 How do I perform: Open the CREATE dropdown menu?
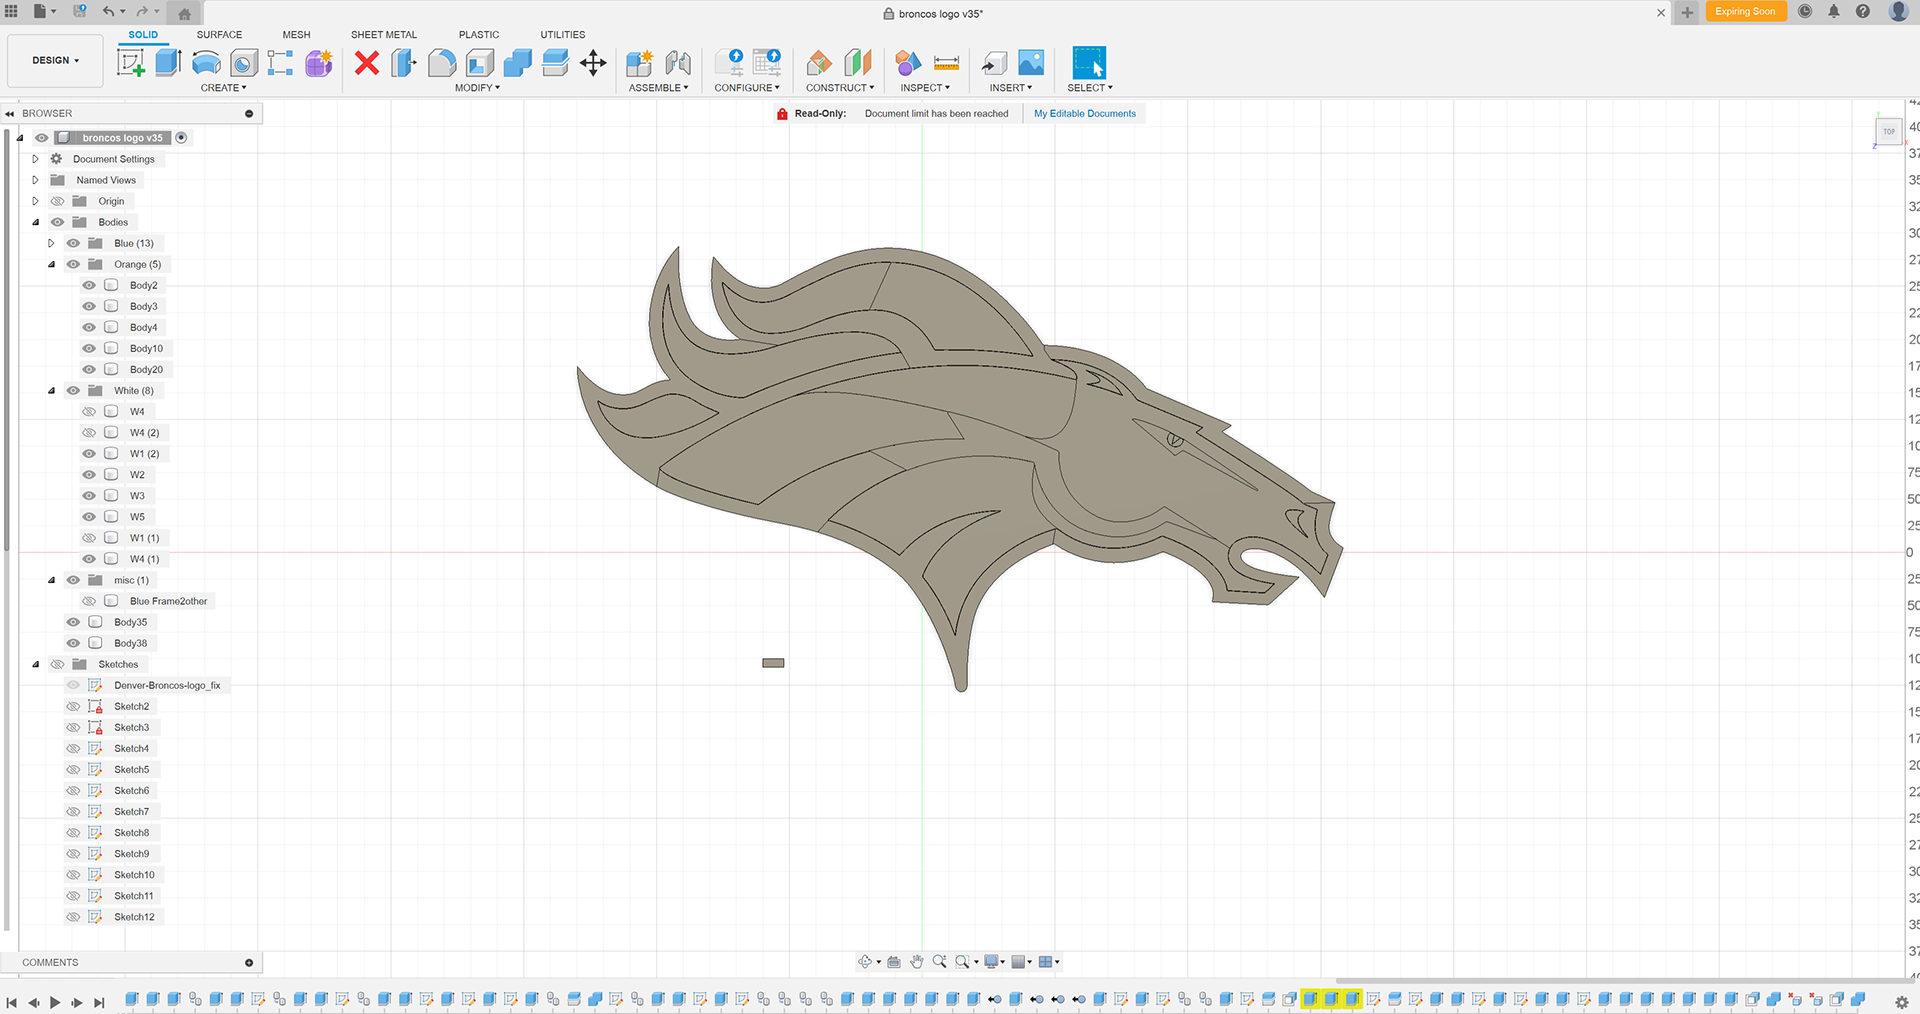(223, 88)
